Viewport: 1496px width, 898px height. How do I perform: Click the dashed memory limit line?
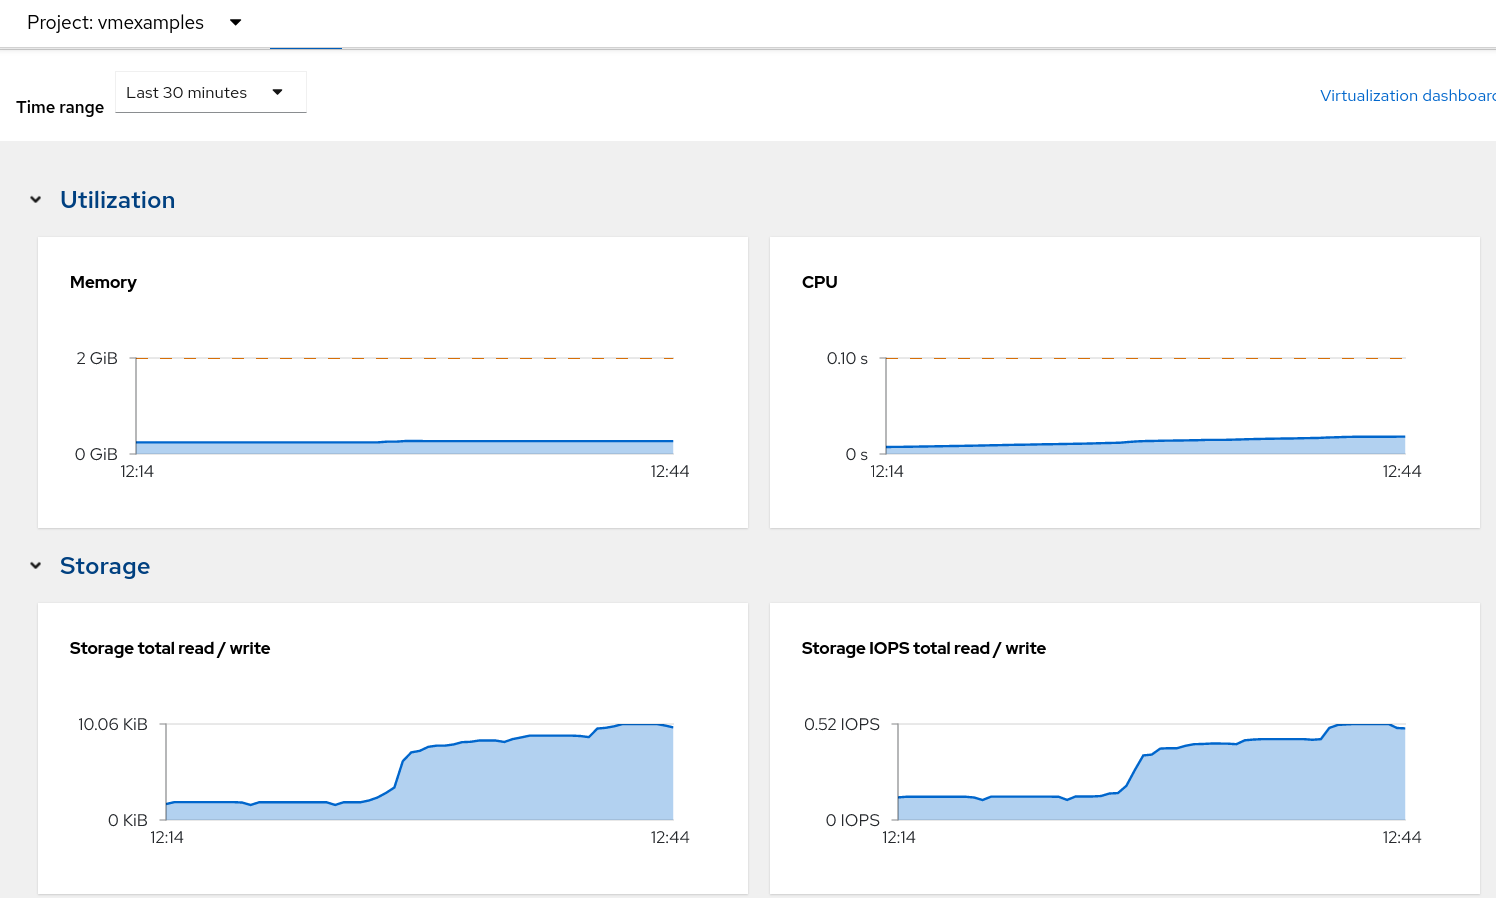click(400, 357)
